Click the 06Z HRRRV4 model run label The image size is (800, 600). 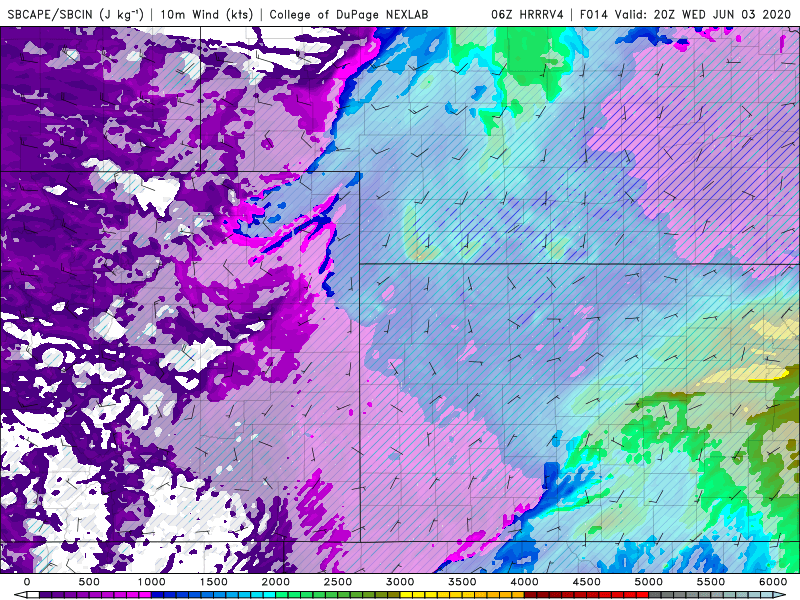[x=527, y=14]
